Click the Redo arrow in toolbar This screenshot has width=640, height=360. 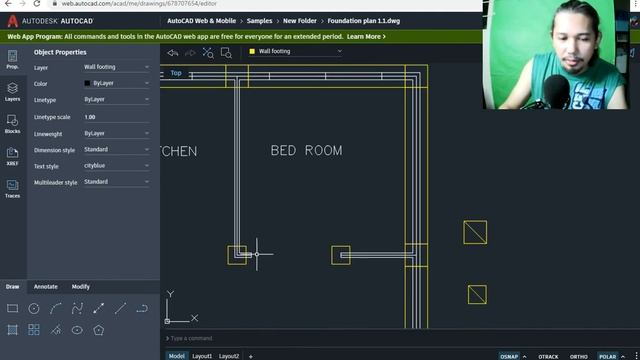(x=190, y=53)
